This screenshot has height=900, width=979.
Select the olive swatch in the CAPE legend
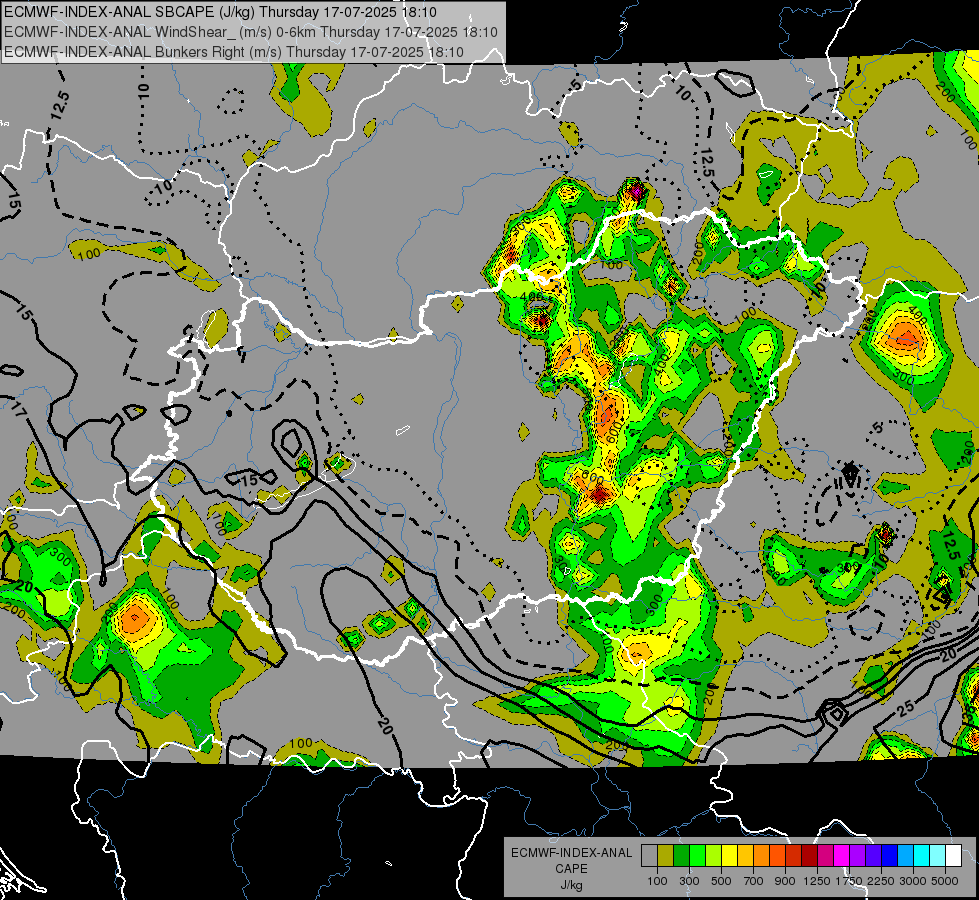[x=666, y=855]
